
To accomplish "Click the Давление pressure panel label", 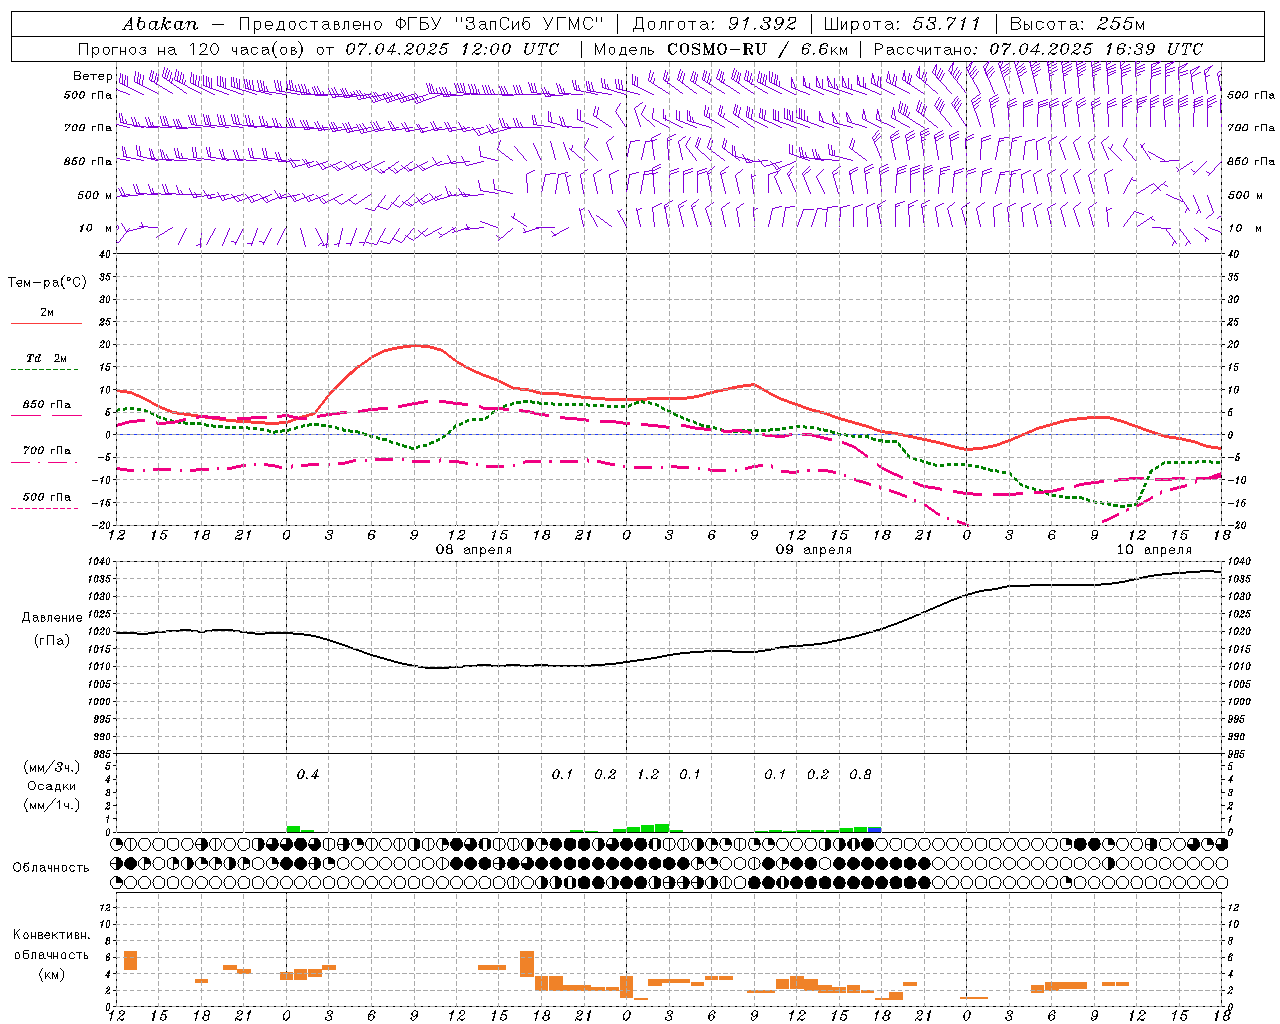I will (52, 618).
